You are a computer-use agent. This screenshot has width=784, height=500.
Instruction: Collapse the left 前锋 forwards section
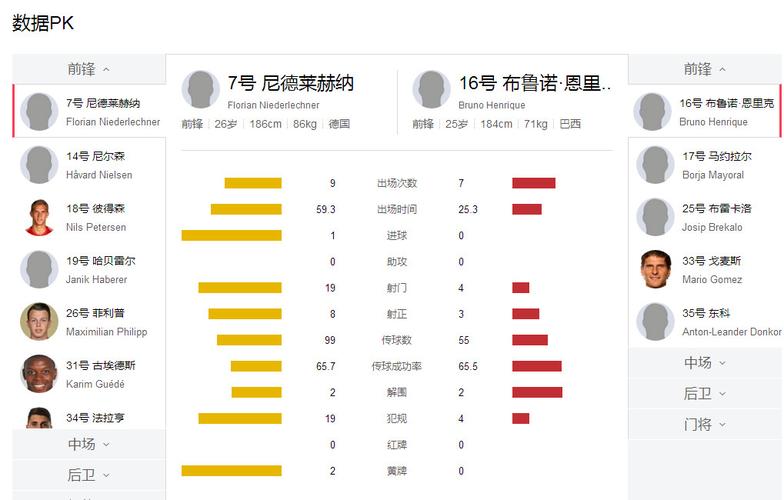click(89, 69)
